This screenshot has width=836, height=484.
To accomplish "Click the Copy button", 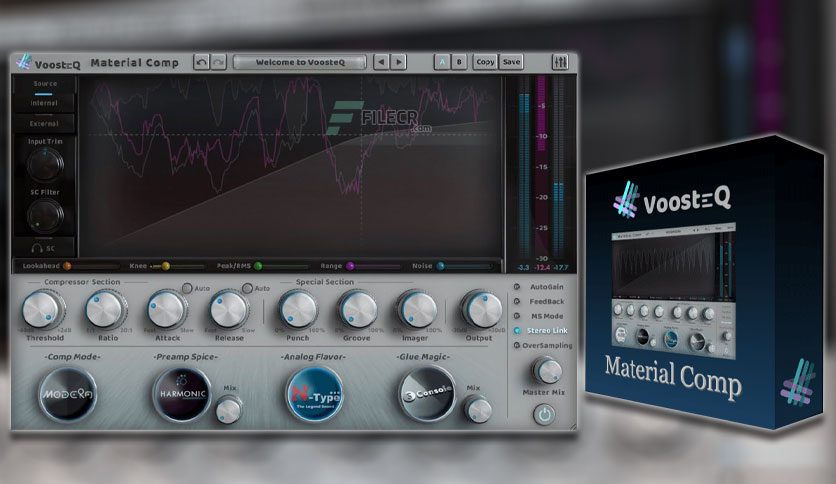I will [x=485, y=62].
